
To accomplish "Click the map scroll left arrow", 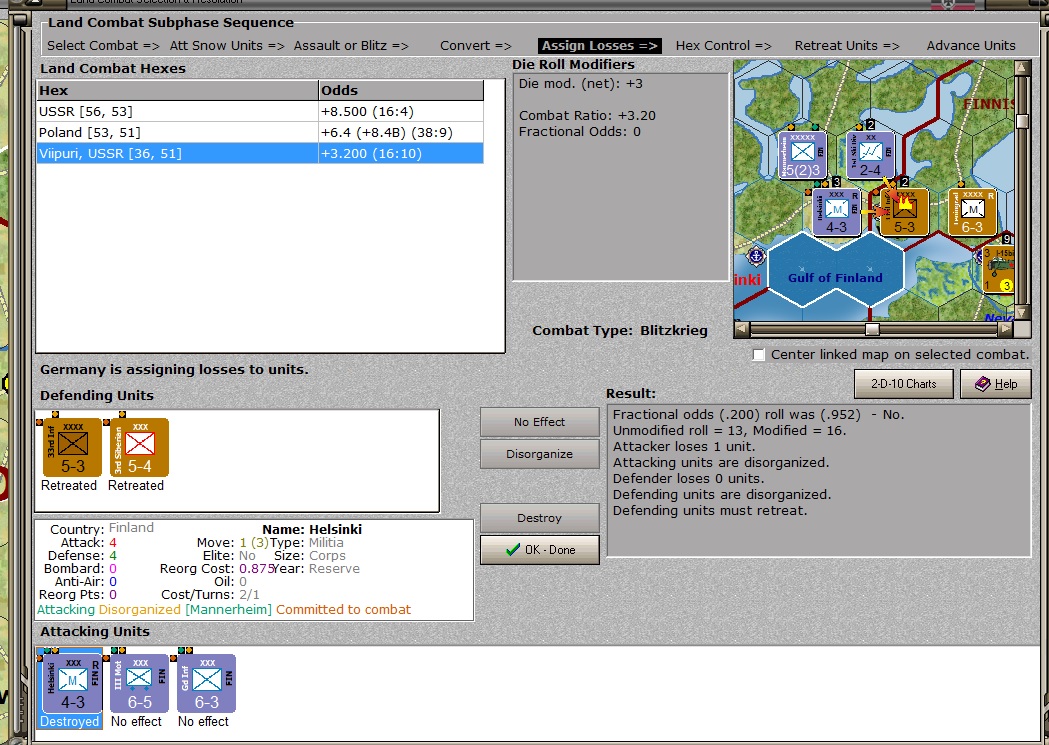I will 741,329.
